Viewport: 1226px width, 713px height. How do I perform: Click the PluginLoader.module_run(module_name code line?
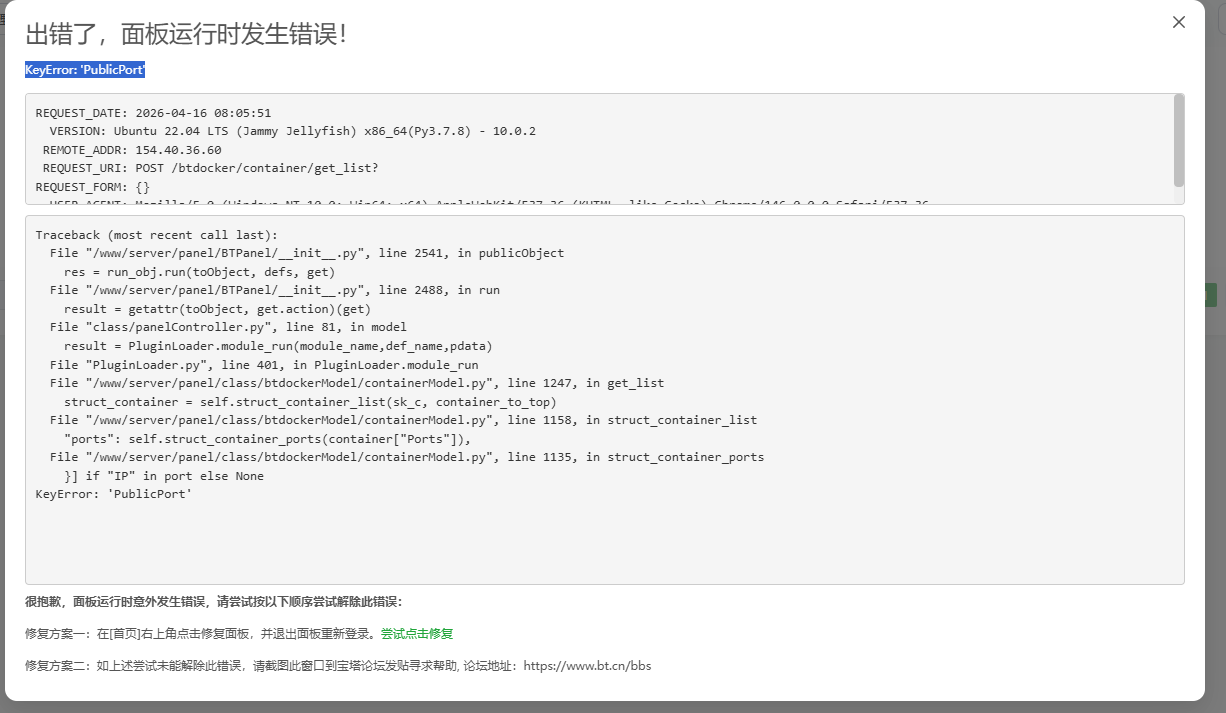(x=278, y=346)
